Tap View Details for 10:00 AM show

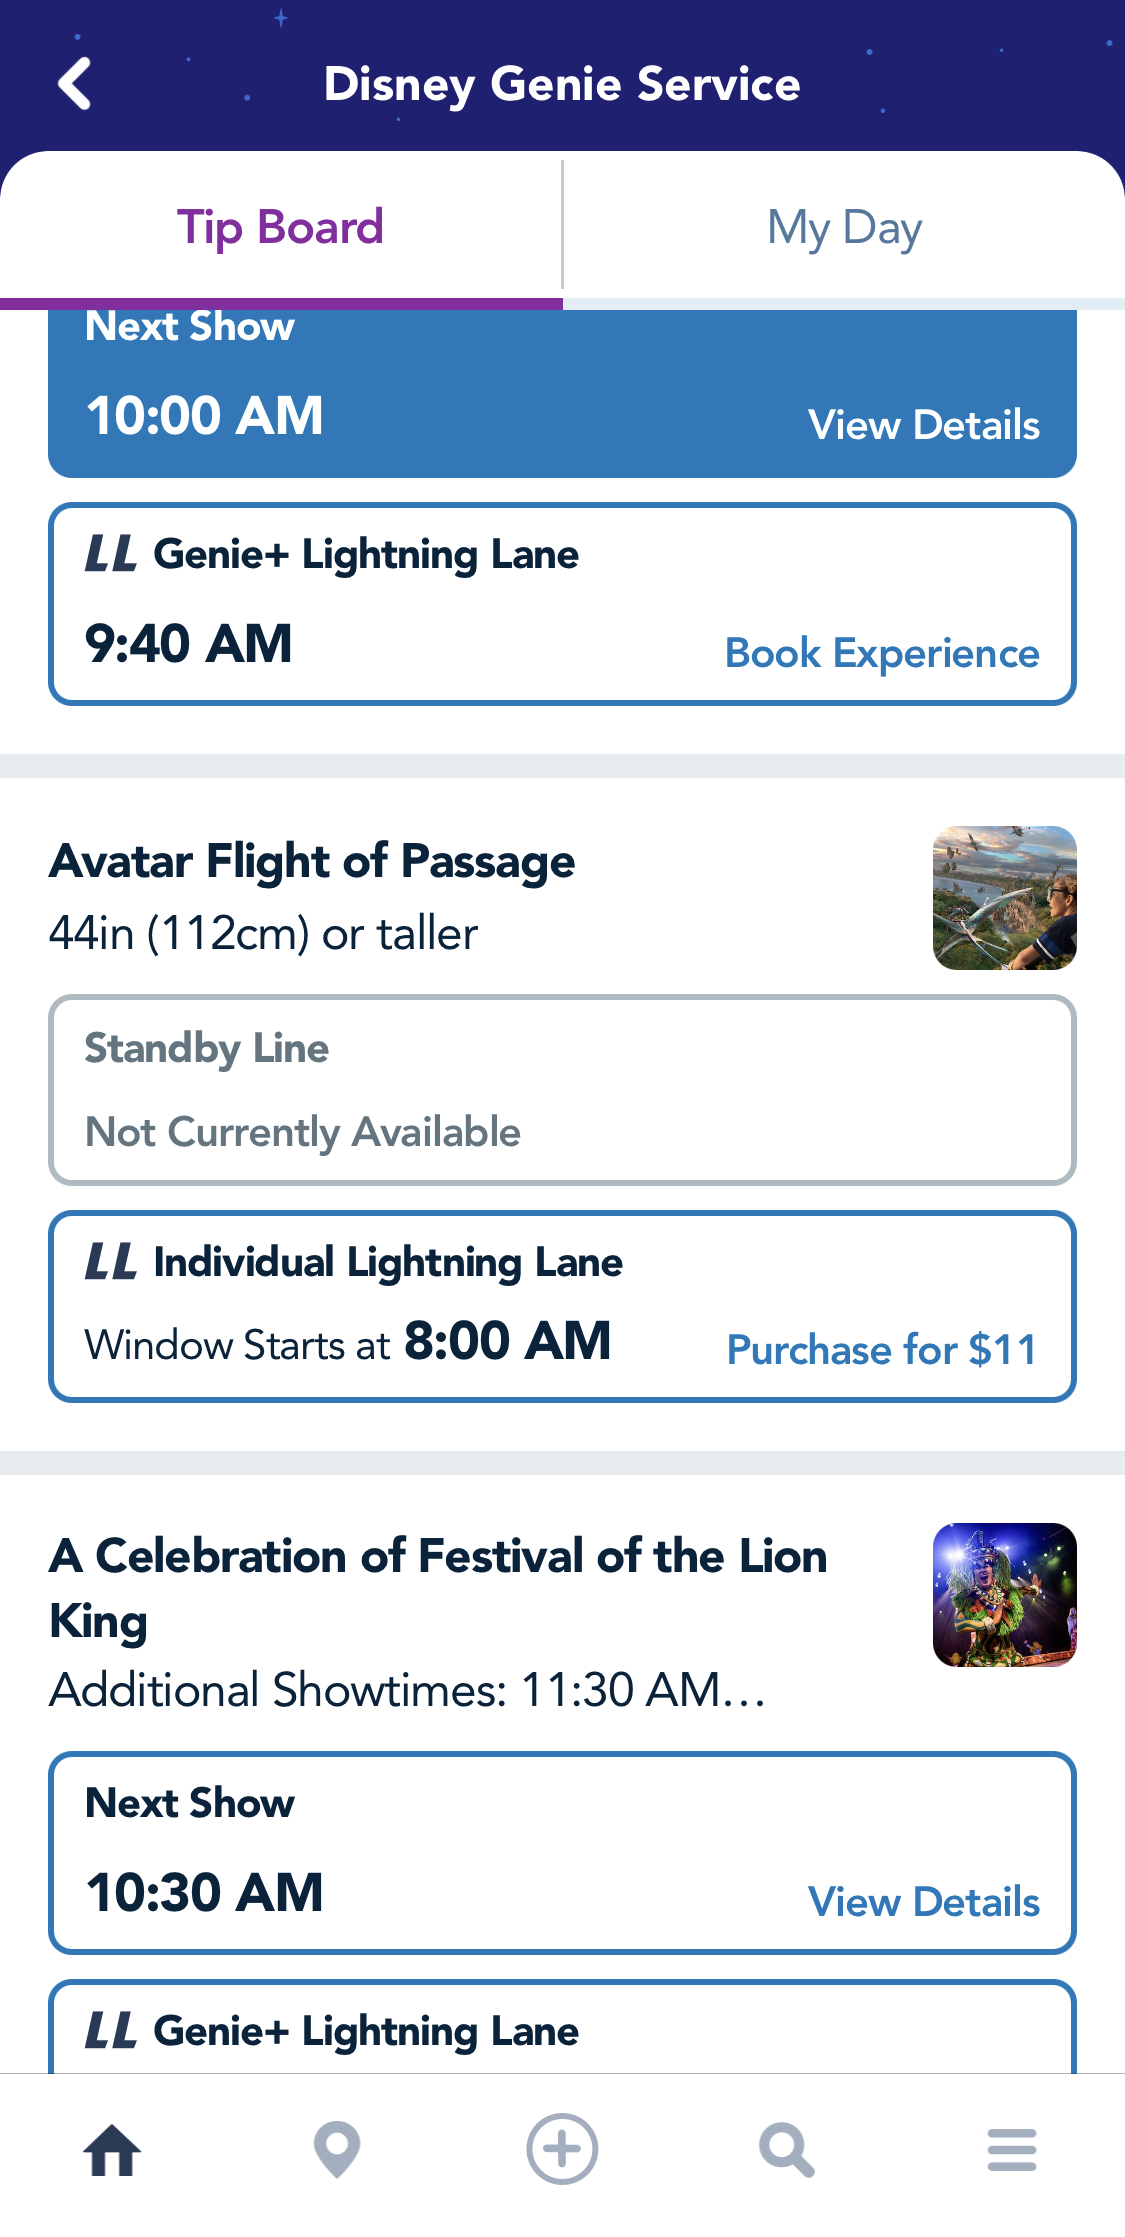tap(923, 425)
